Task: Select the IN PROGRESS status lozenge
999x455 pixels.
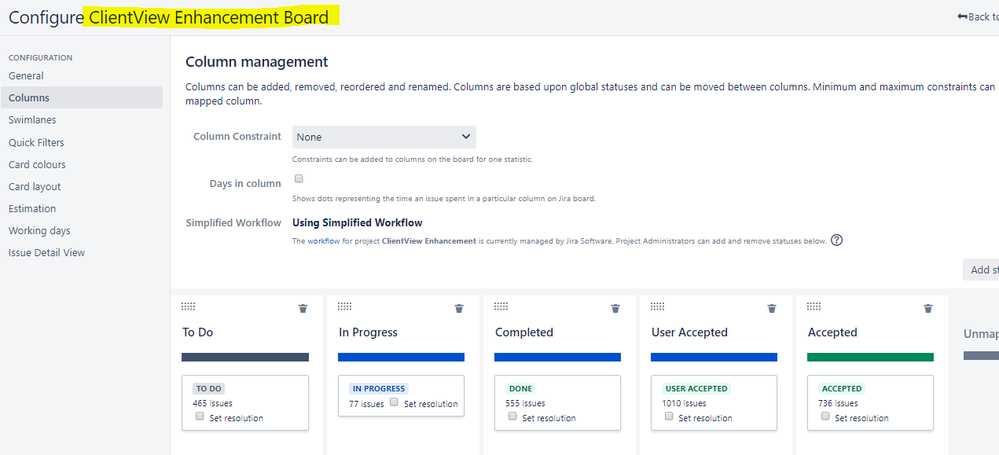Action: tap(378, 389)
